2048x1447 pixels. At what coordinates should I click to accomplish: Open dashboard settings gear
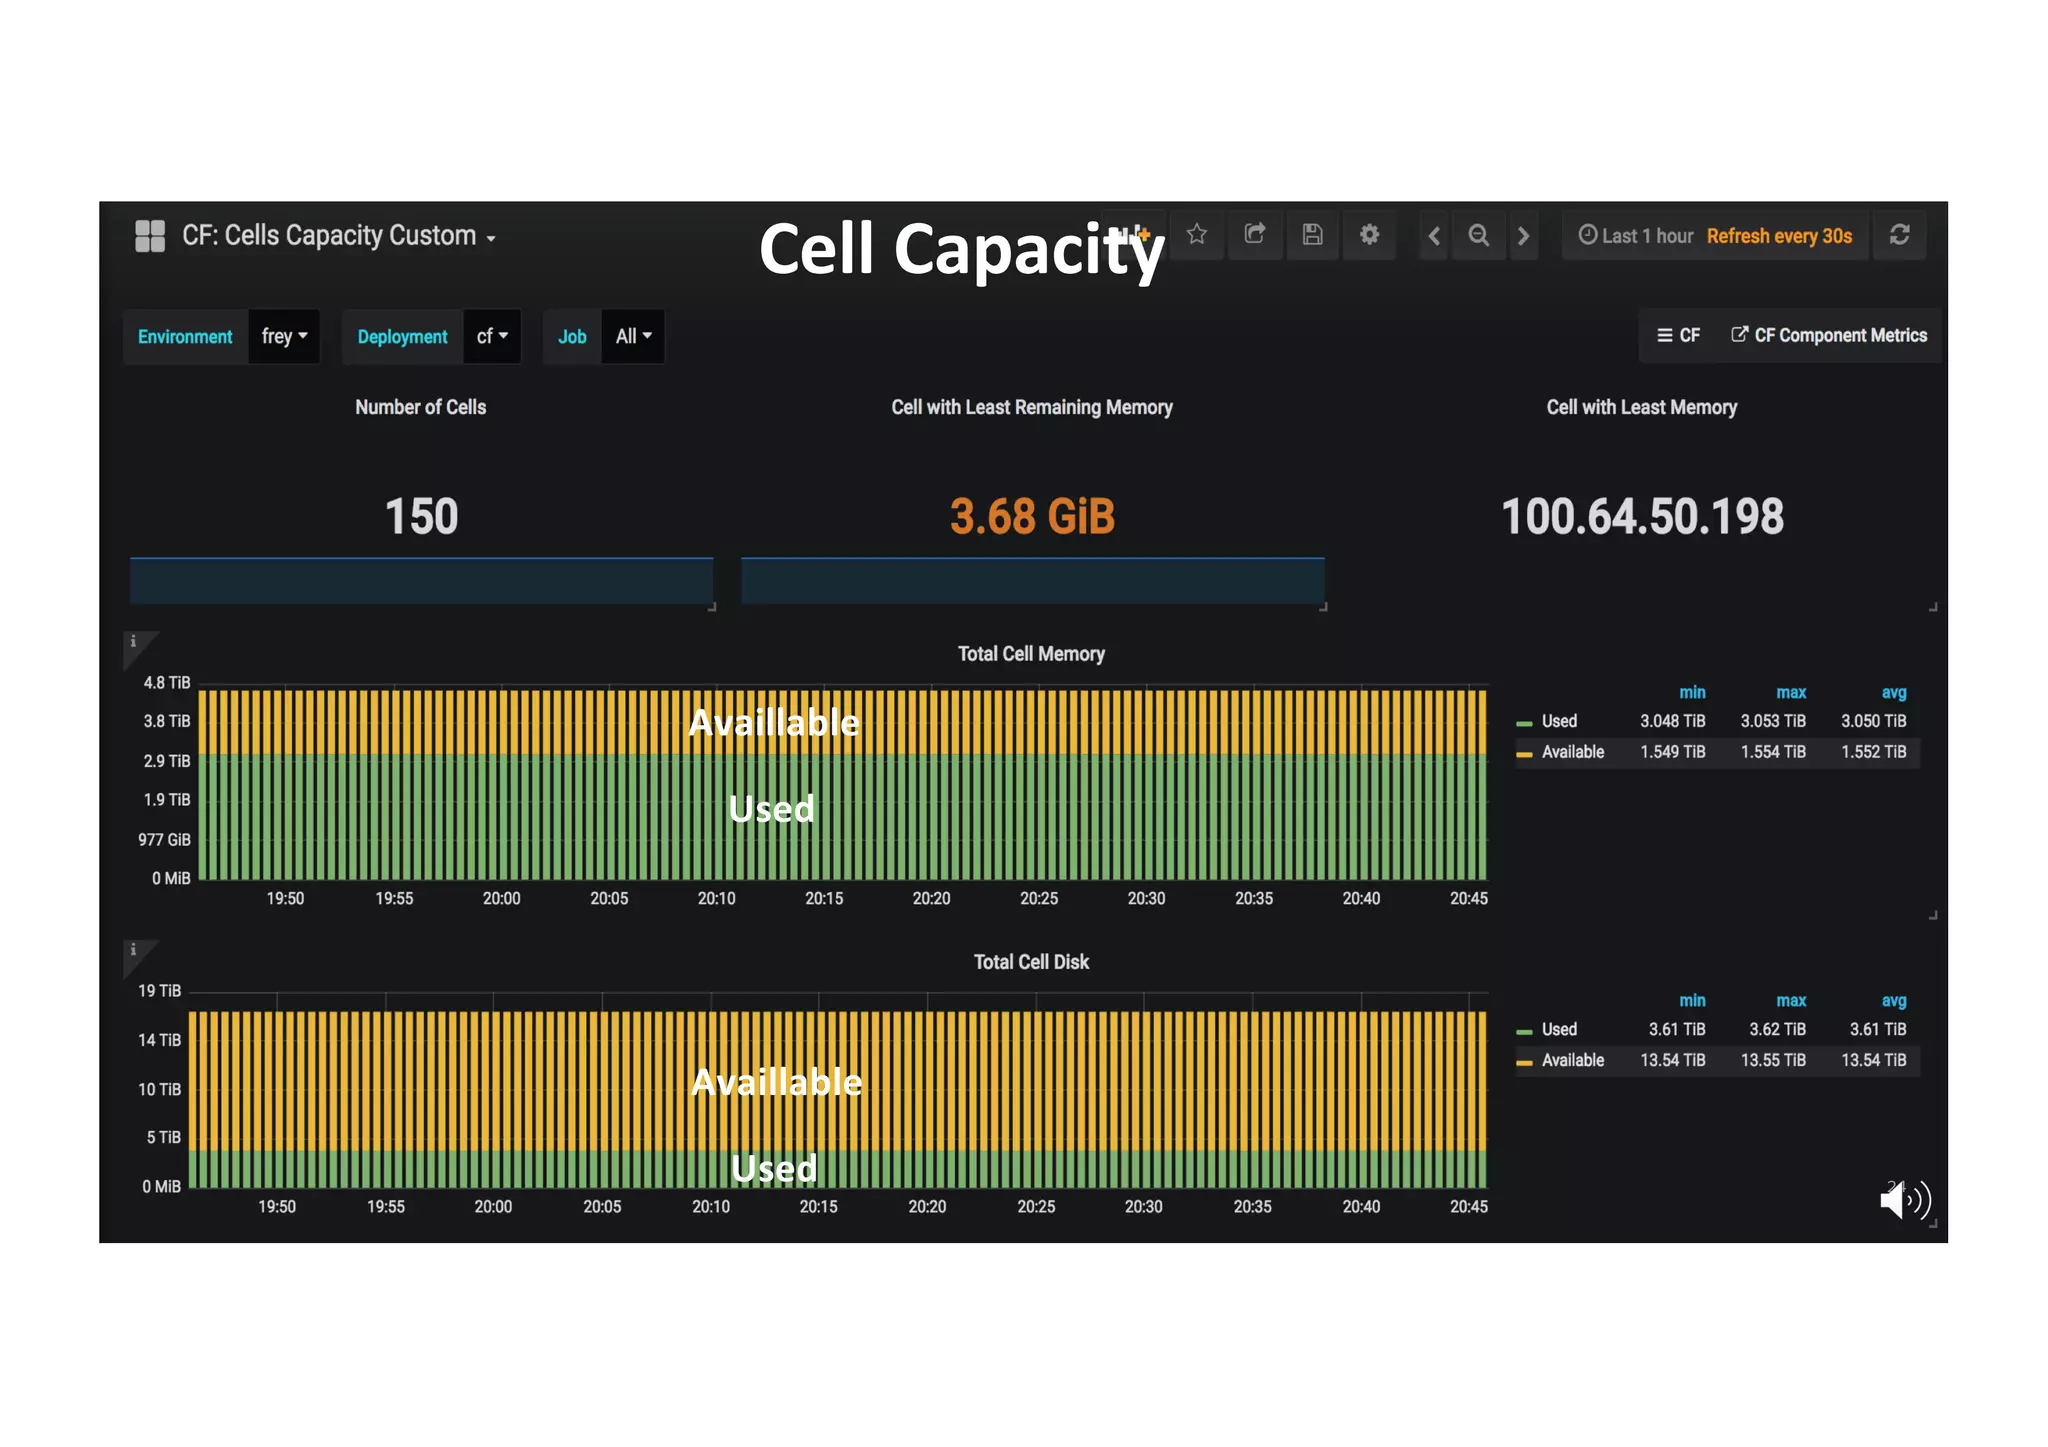[x=1369, y=235]
